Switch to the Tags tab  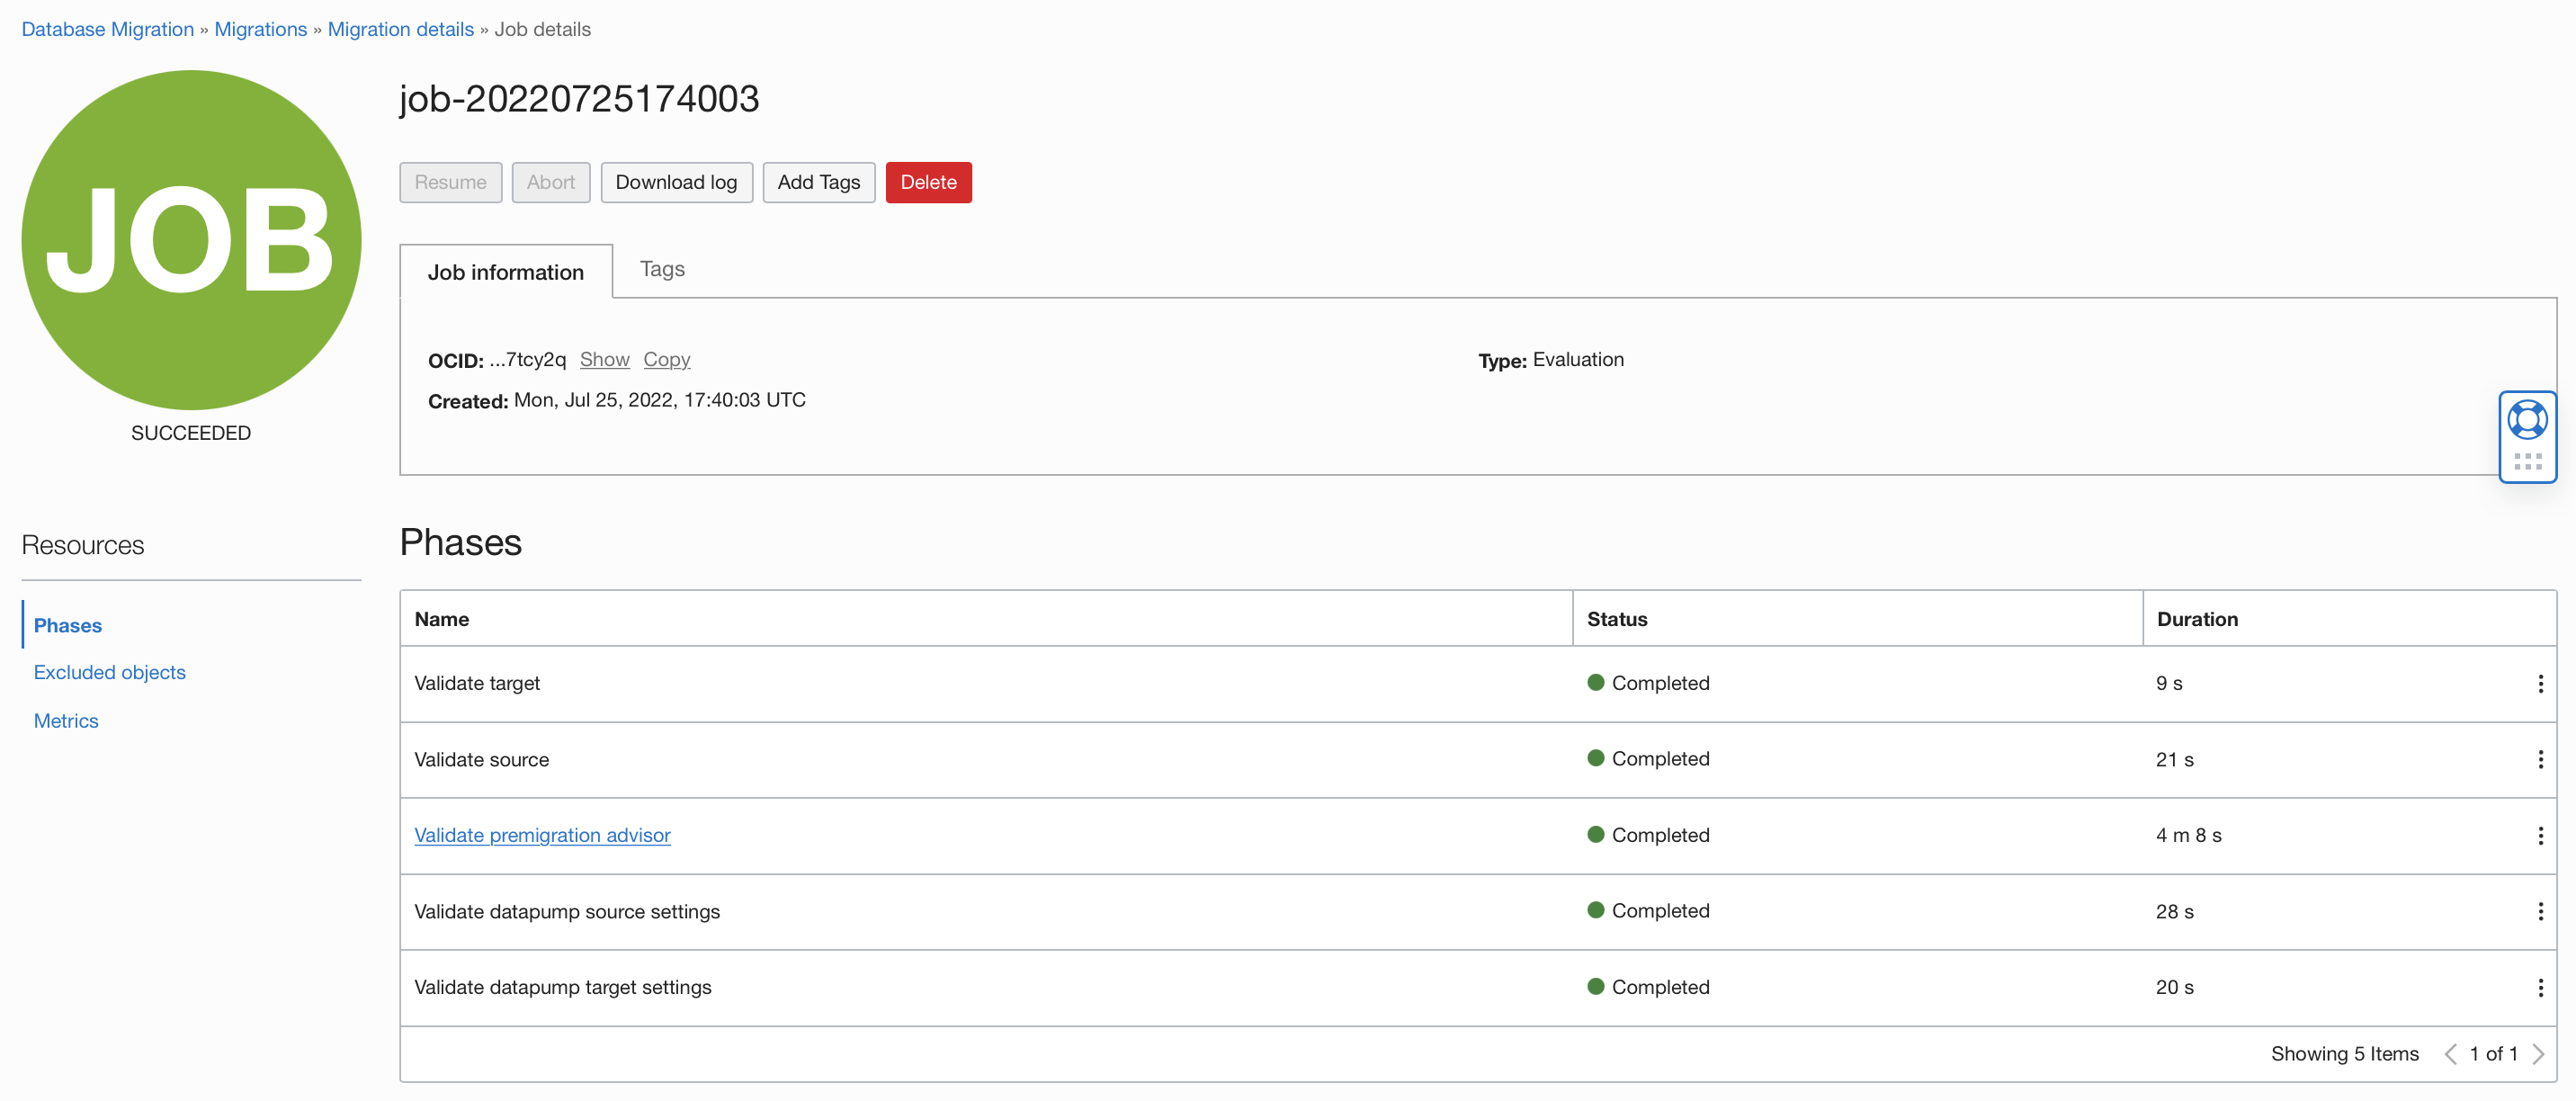click(662, 269)
